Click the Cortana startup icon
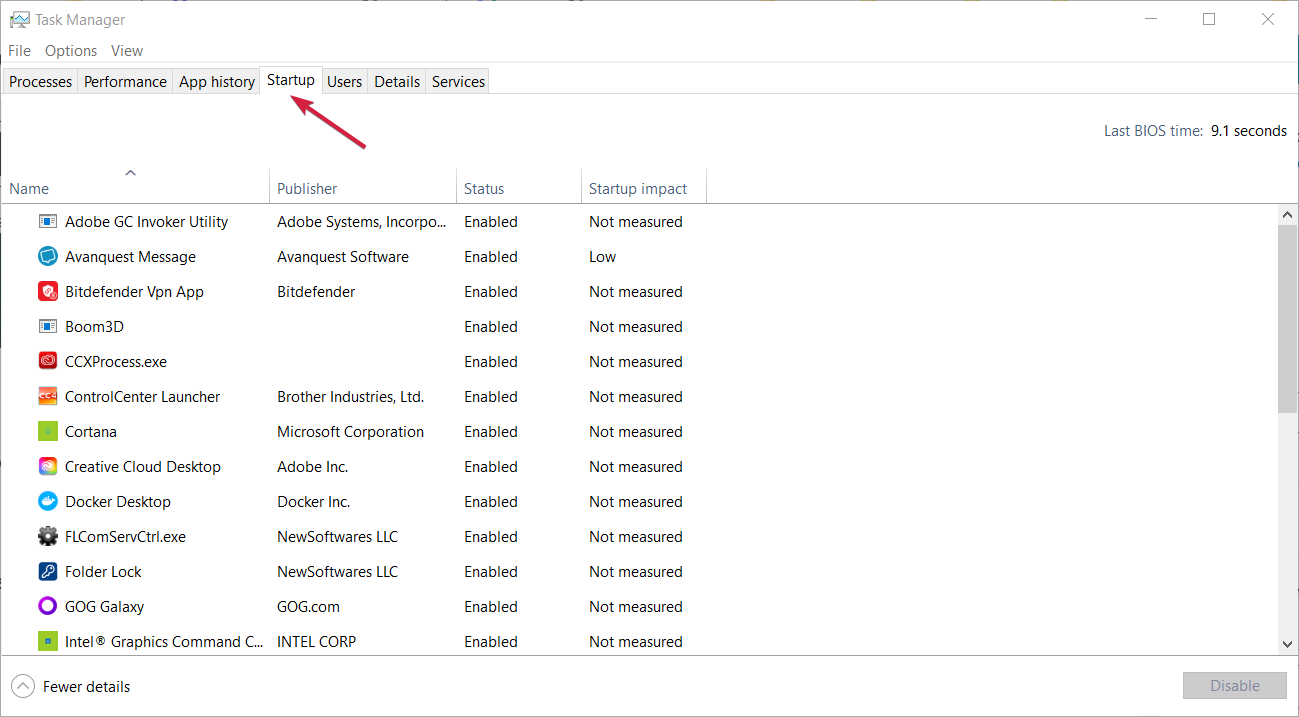The image size is (1299, 717). [x=48, y=431]
